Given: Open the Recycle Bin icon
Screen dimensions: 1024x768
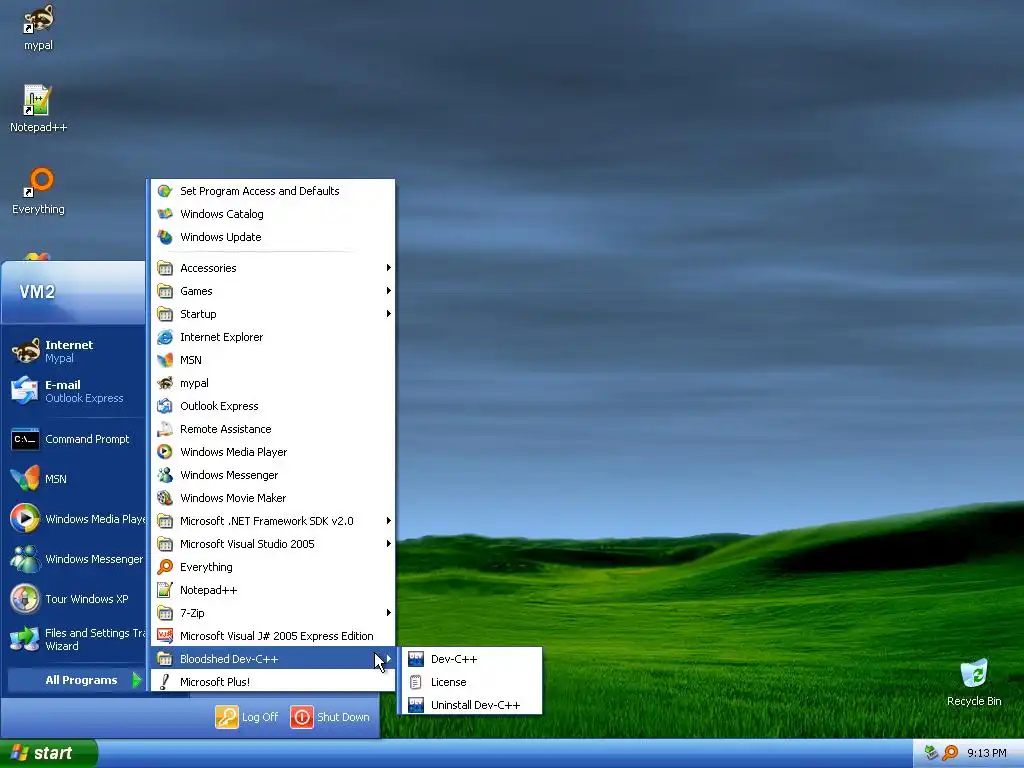Looking at the screenshot, I should pos(974,674).
